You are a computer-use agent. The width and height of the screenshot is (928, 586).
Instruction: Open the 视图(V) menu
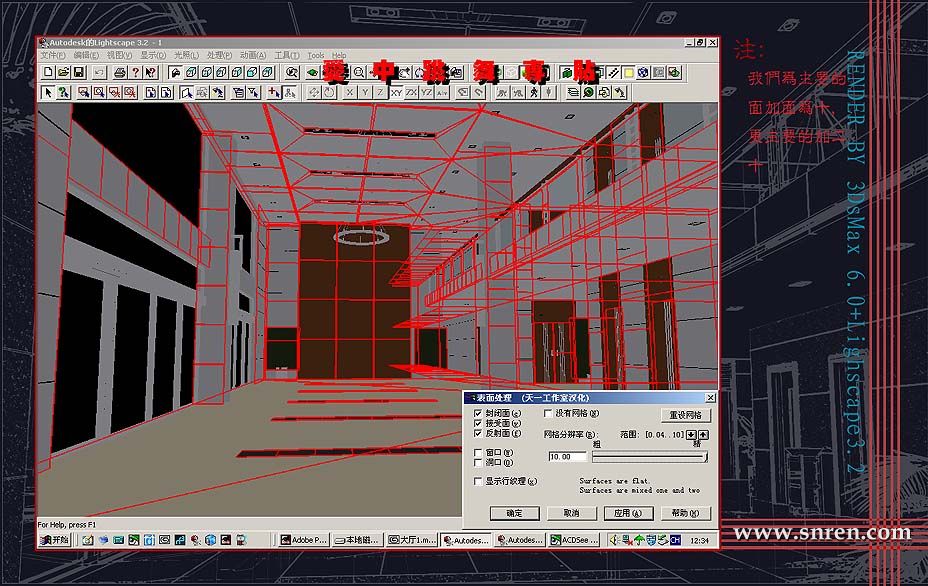(119, 55)
